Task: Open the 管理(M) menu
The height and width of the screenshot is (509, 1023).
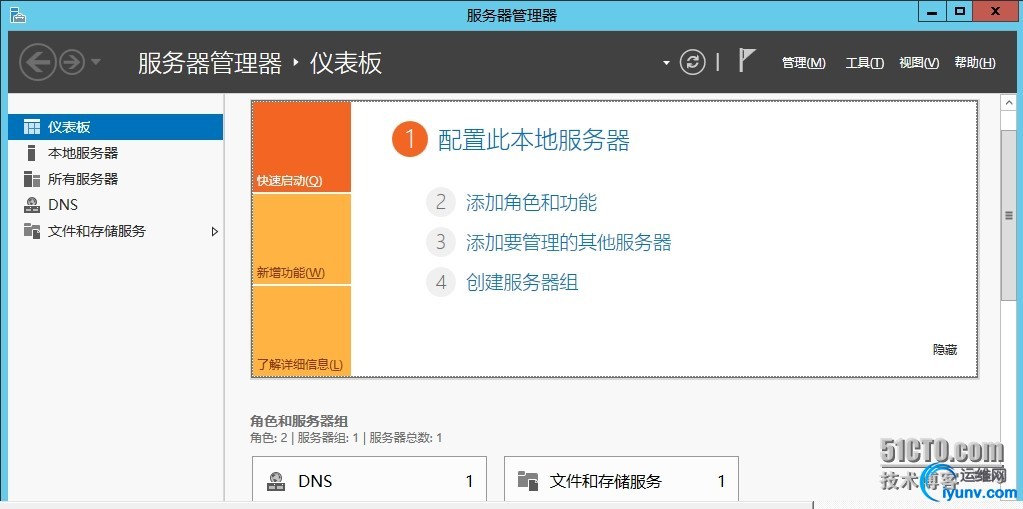Action: [804, 63]
